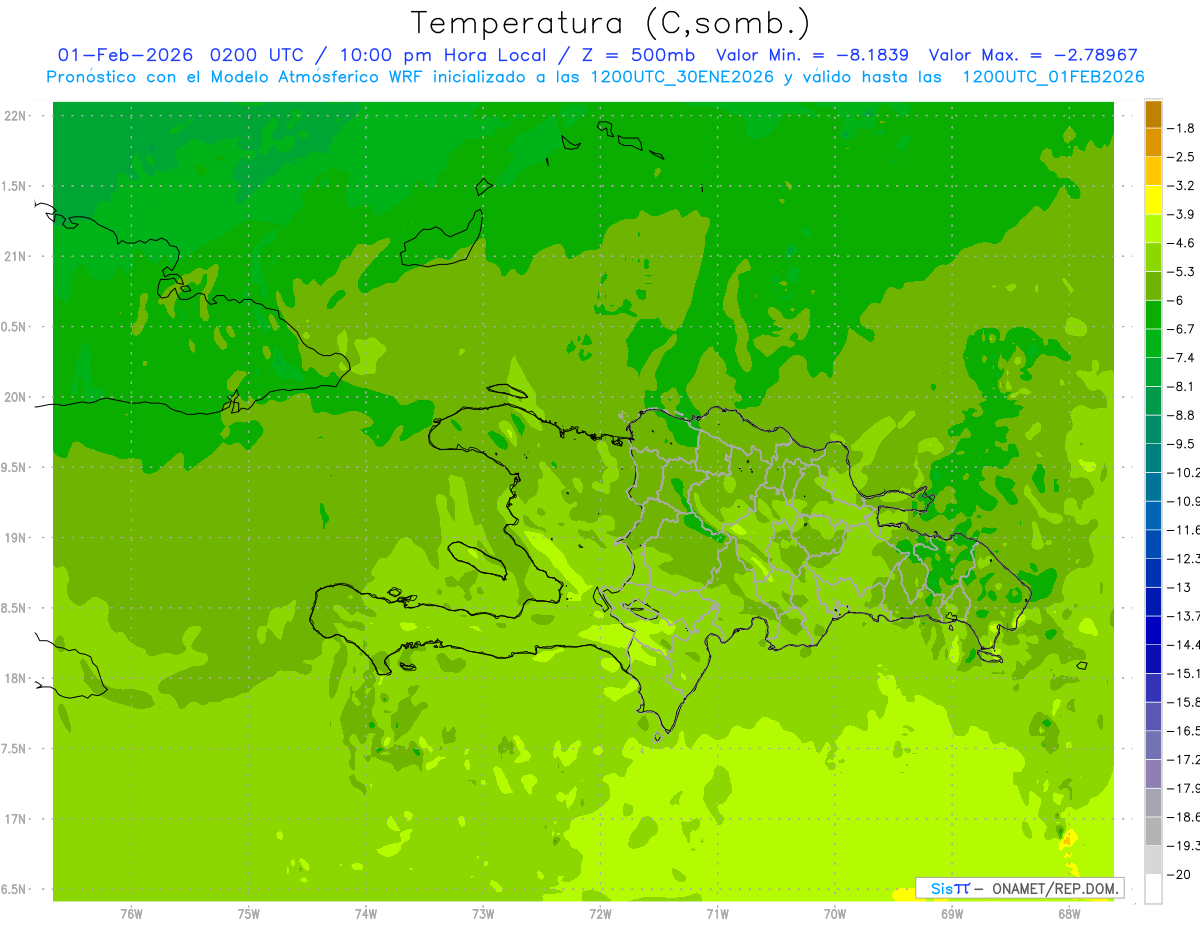The width and height of the screenshot is (1200, 927).
Task: Click the '76W' longitude axis label
Action: point(131,913)
